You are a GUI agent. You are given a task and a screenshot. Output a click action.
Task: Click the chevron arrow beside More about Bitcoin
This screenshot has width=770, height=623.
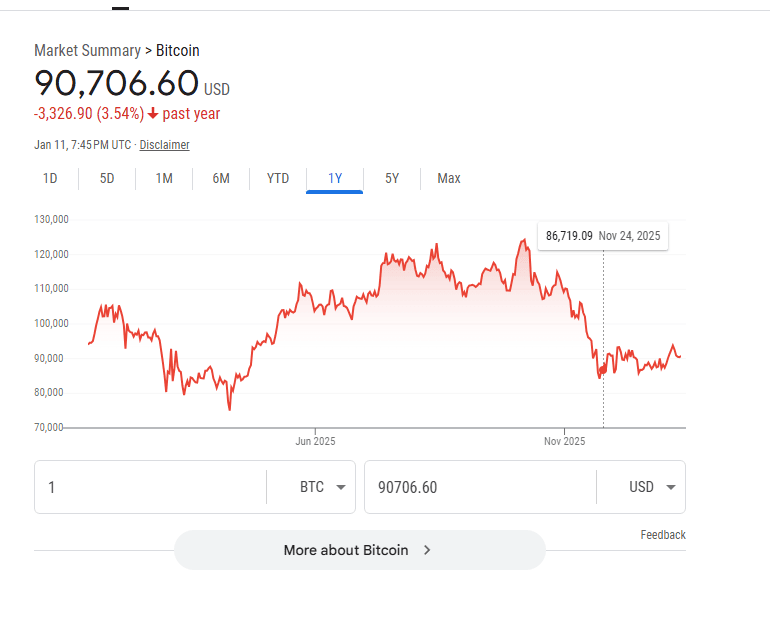(427, 550)
